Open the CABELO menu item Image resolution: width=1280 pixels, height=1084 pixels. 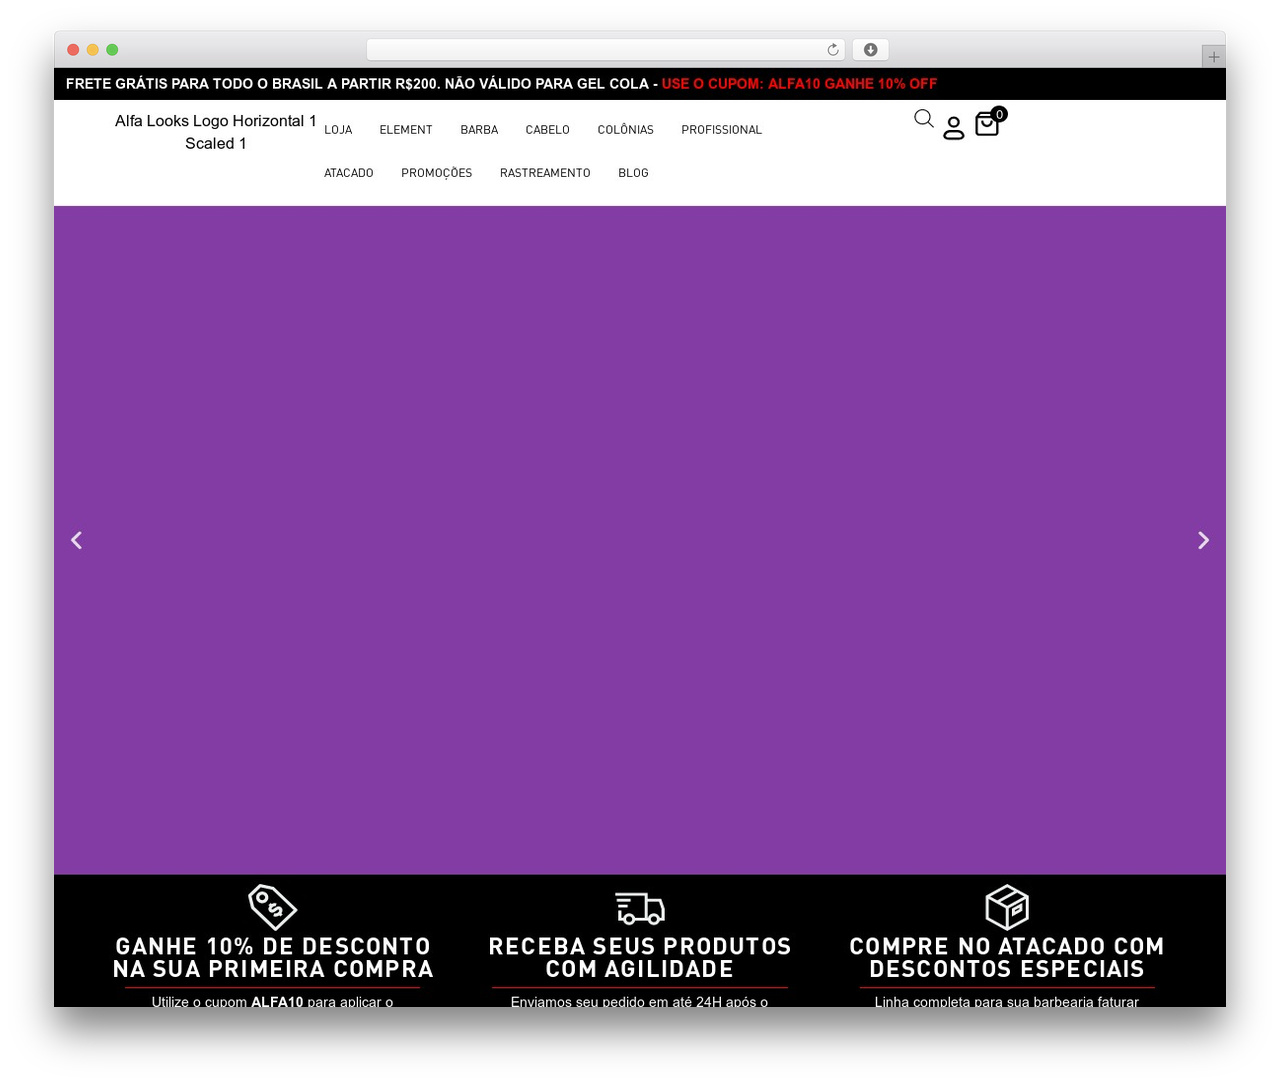point(548,130)
